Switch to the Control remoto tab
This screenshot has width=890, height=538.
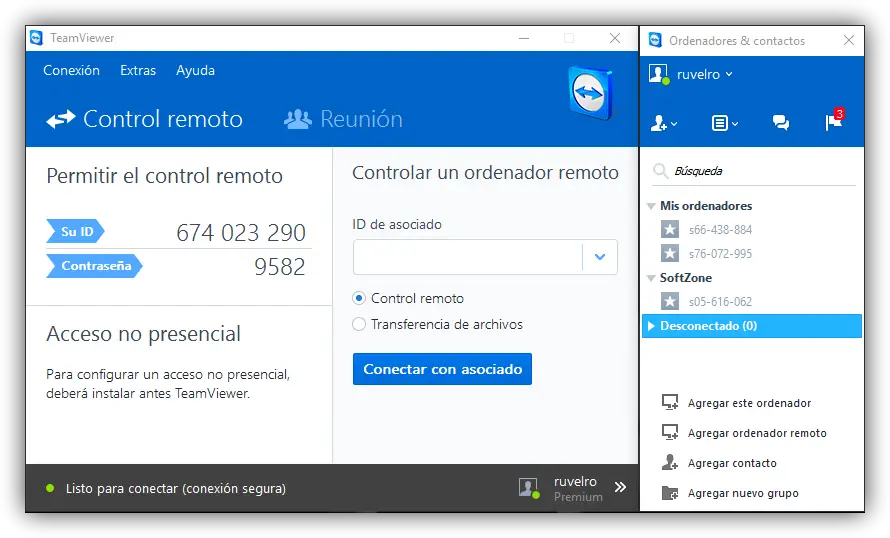[145, 119]
